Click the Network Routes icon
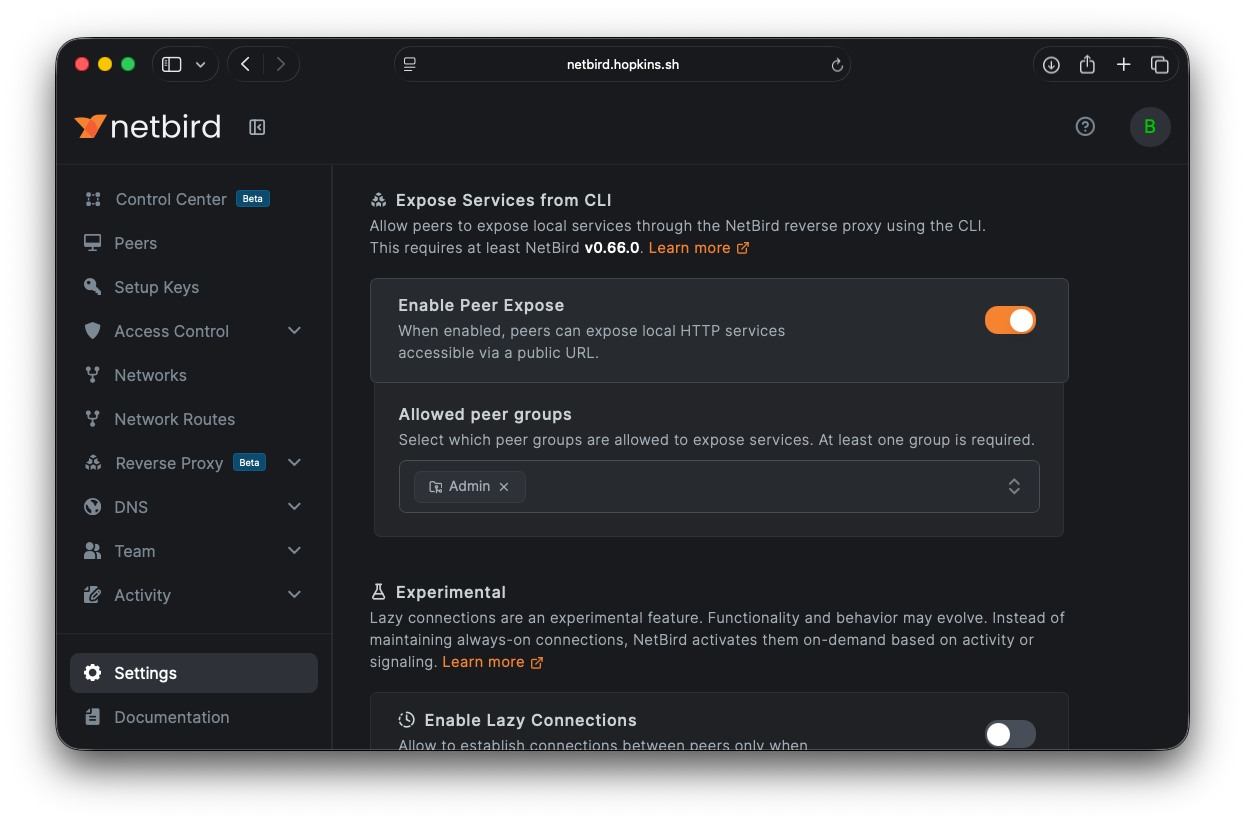The image size is (1245, 824). coord(92,419)
